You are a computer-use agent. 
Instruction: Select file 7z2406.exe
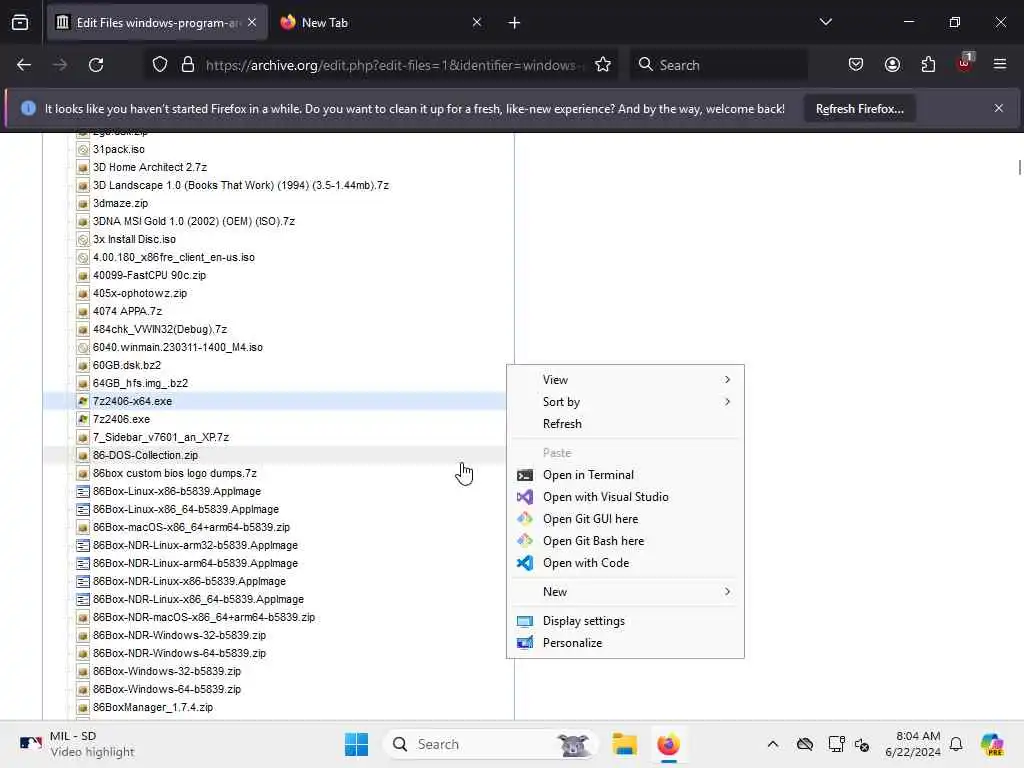(121, 419)
